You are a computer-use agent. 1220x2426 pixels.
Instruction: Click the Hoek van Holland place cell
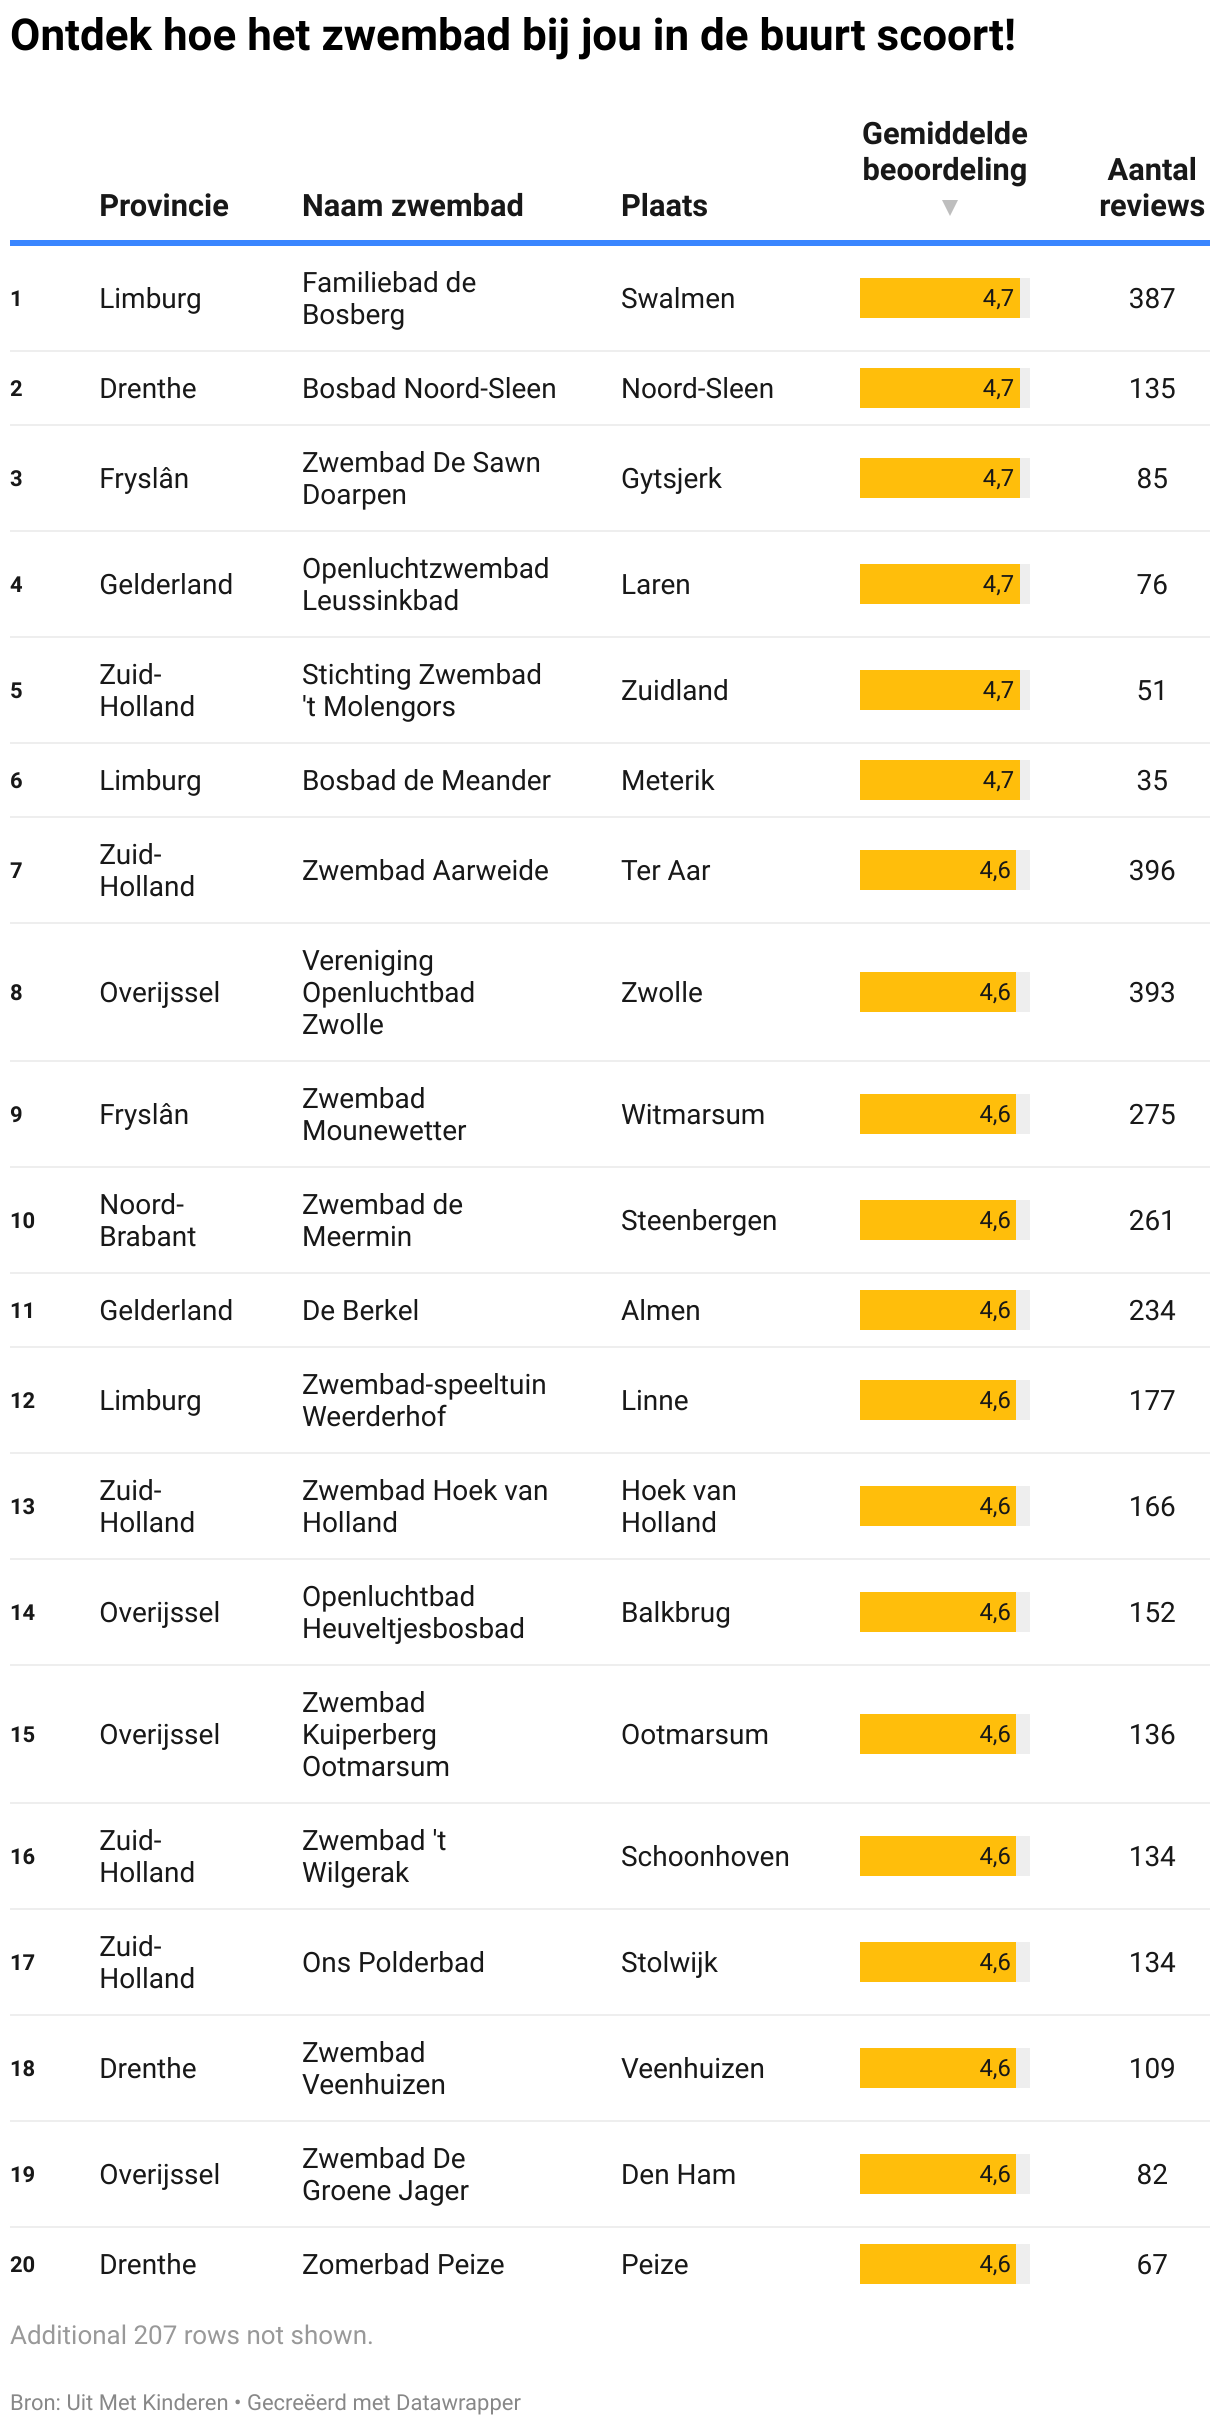678,1506
